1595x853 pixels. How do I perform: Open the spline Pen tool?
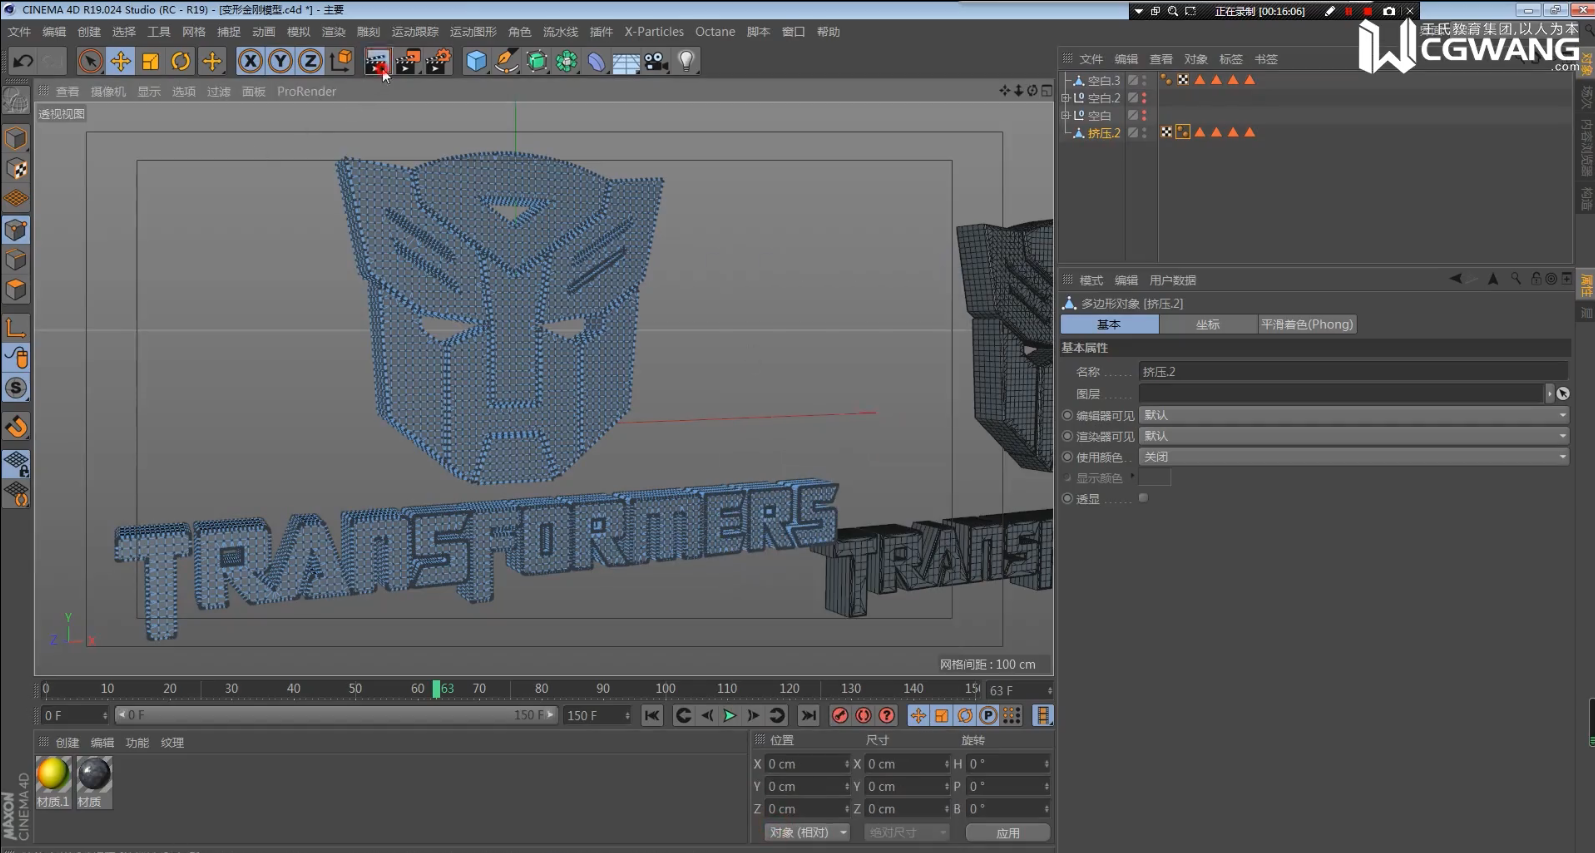pos(507,61)
